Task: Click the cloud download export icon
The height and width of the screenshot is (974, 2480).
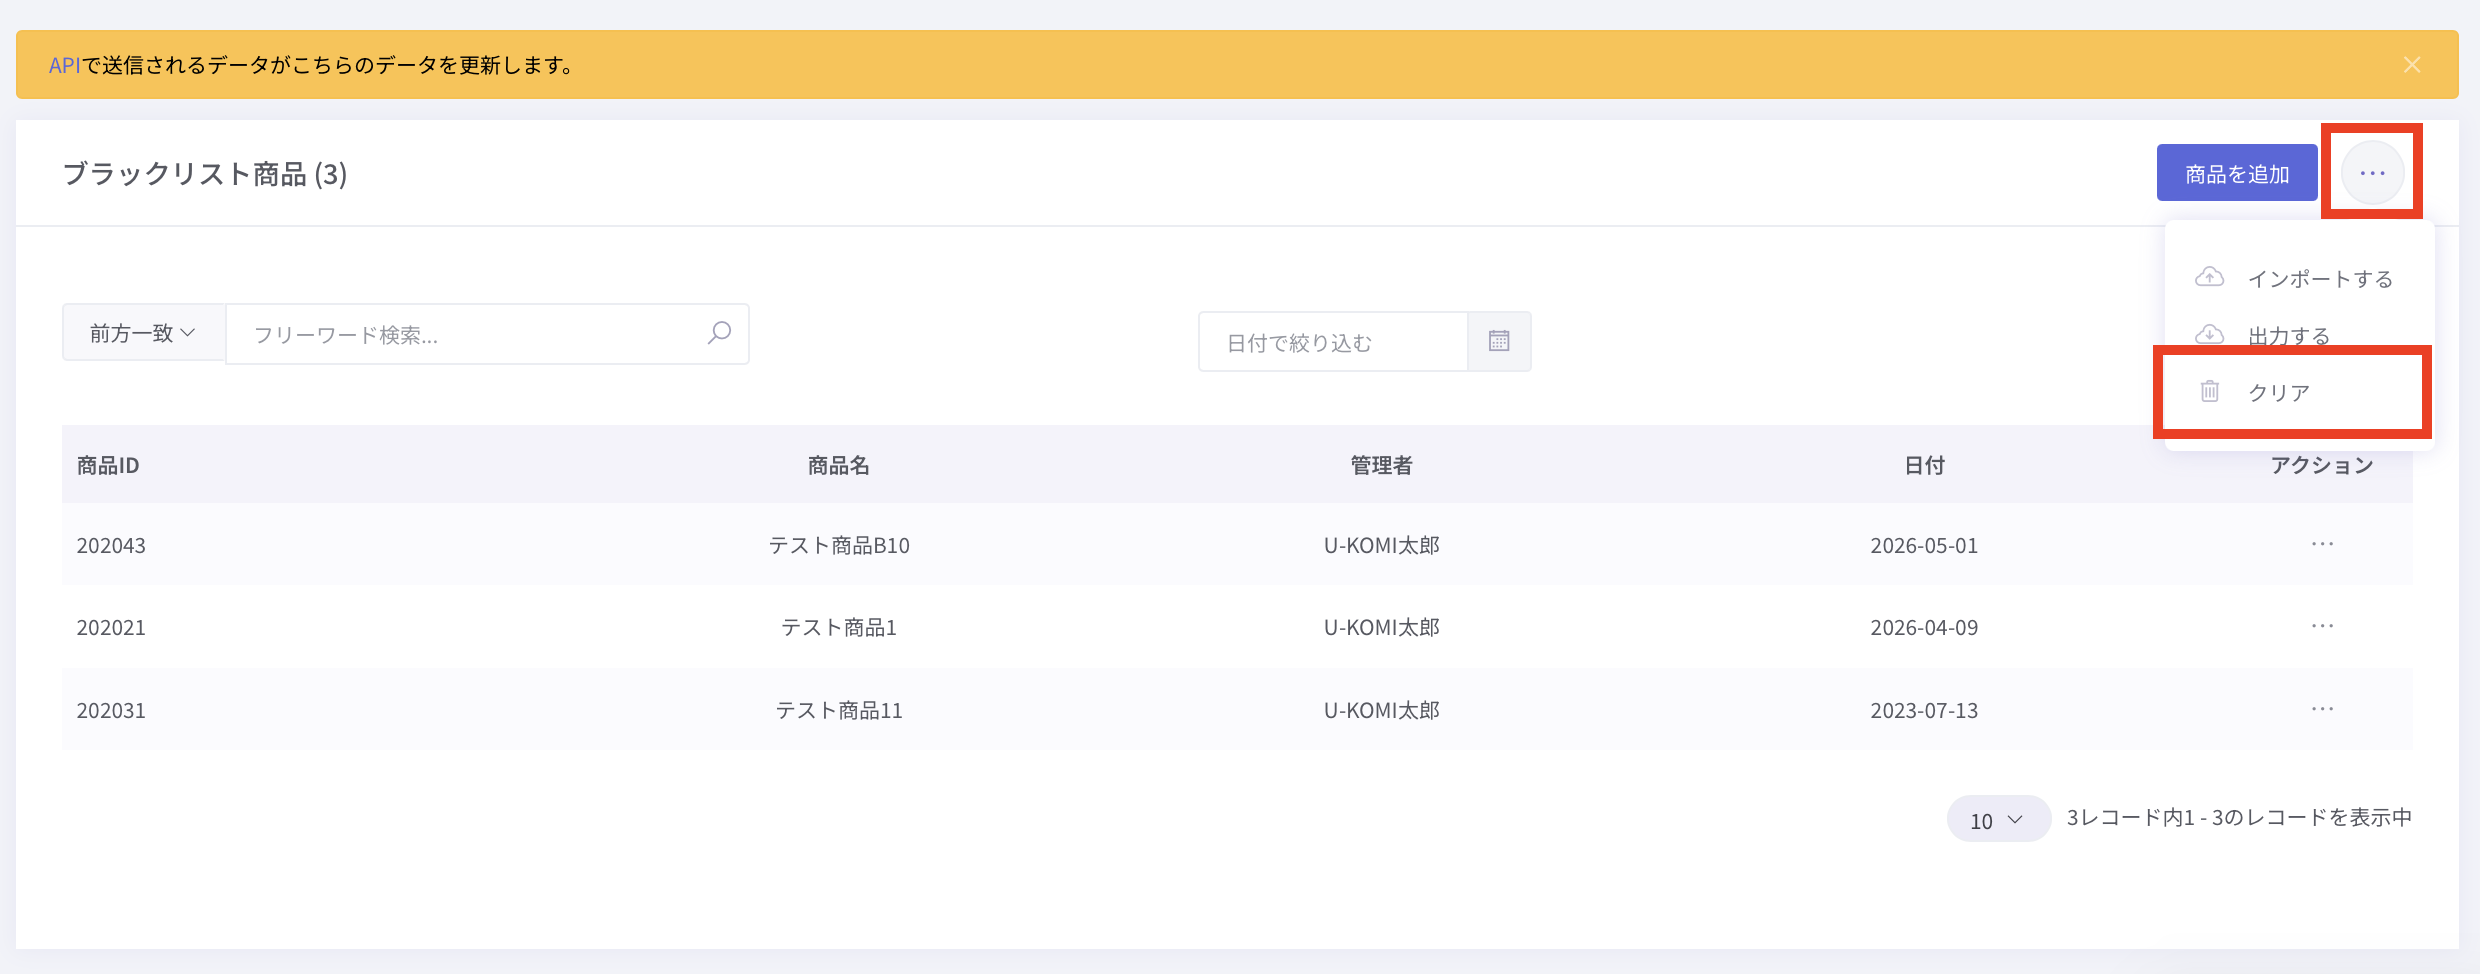Action: (2210, 334)
